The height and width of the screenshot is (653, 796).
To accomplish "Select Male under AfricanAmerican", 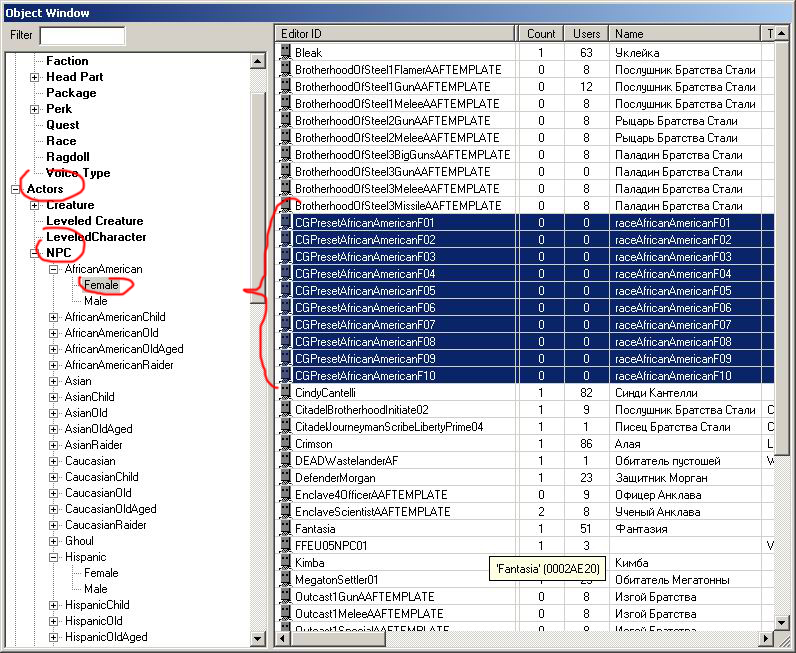I will pyautogui.click(x=95, y=301).
